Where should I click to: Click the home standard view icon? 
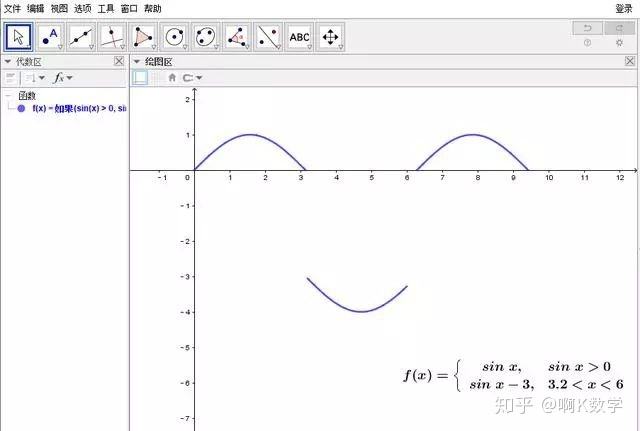tap(172, 78)
